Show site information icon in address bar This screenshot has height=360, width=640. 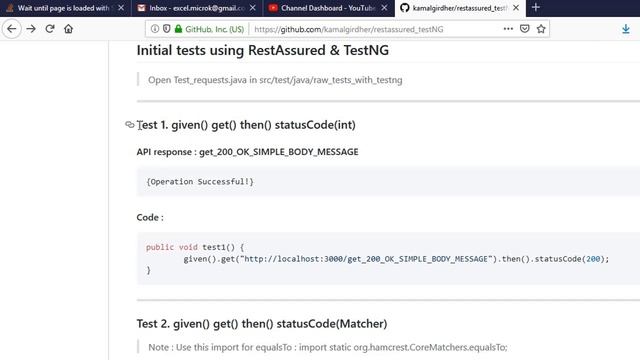click(155, 29)
